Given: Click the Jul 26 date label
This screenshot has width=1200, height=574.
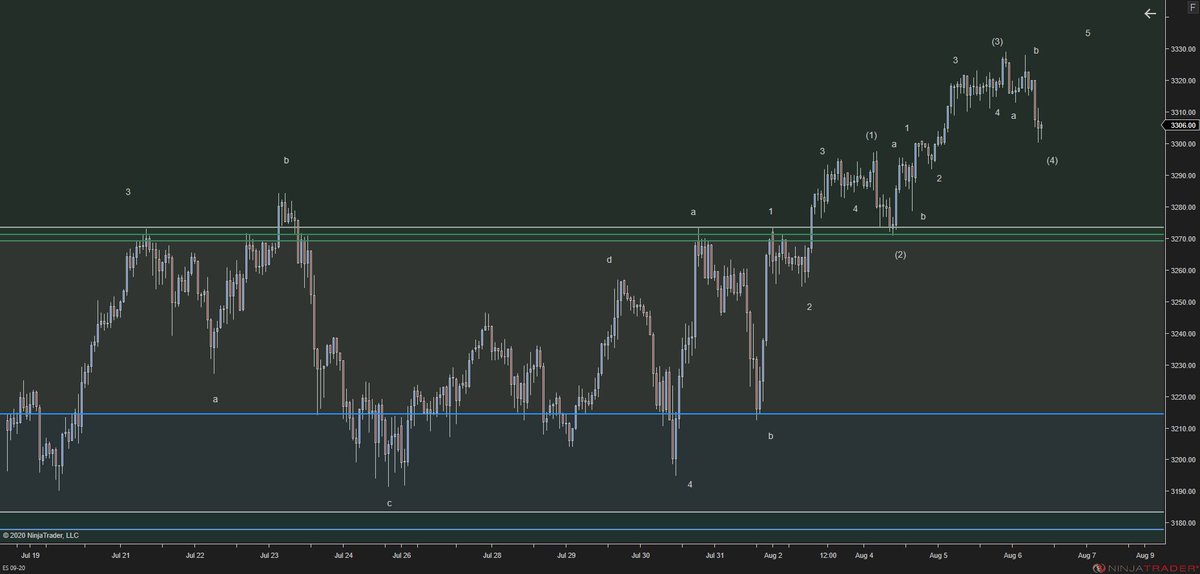Looking at the screenshot, I should (x=403, y=553).
